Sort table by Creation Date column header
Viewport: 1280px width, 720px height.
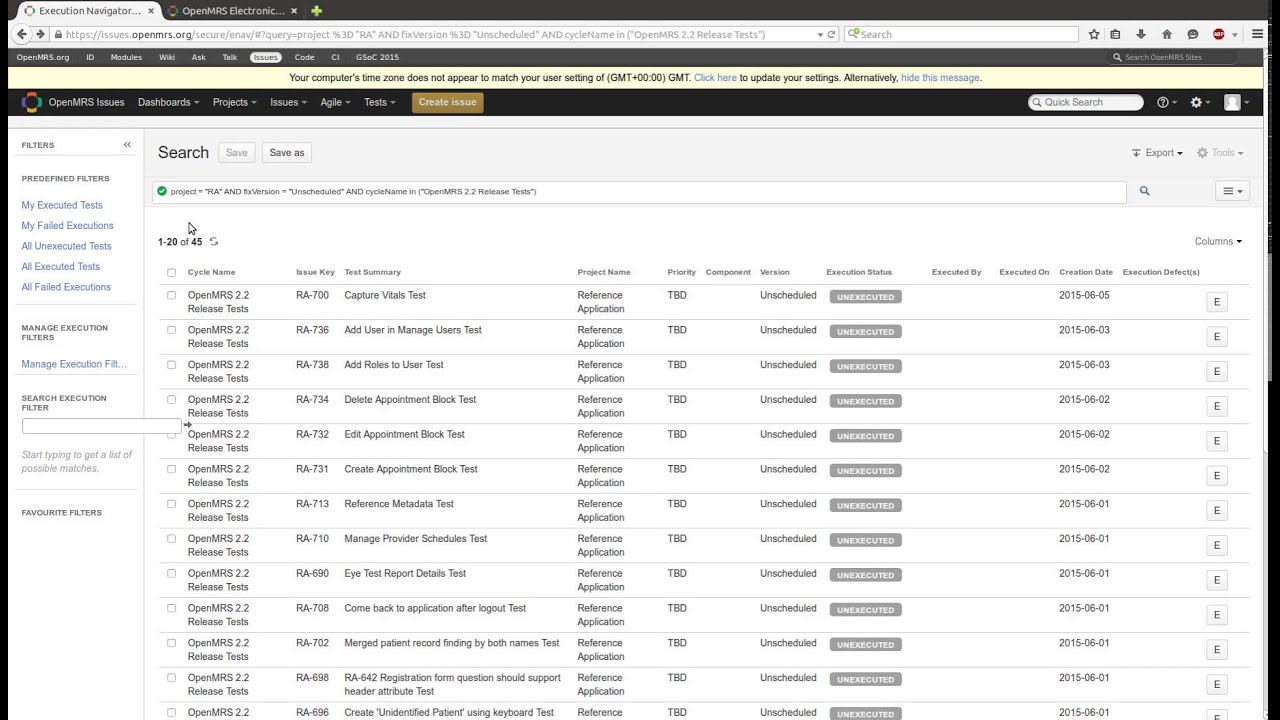tap(1086, 272)
